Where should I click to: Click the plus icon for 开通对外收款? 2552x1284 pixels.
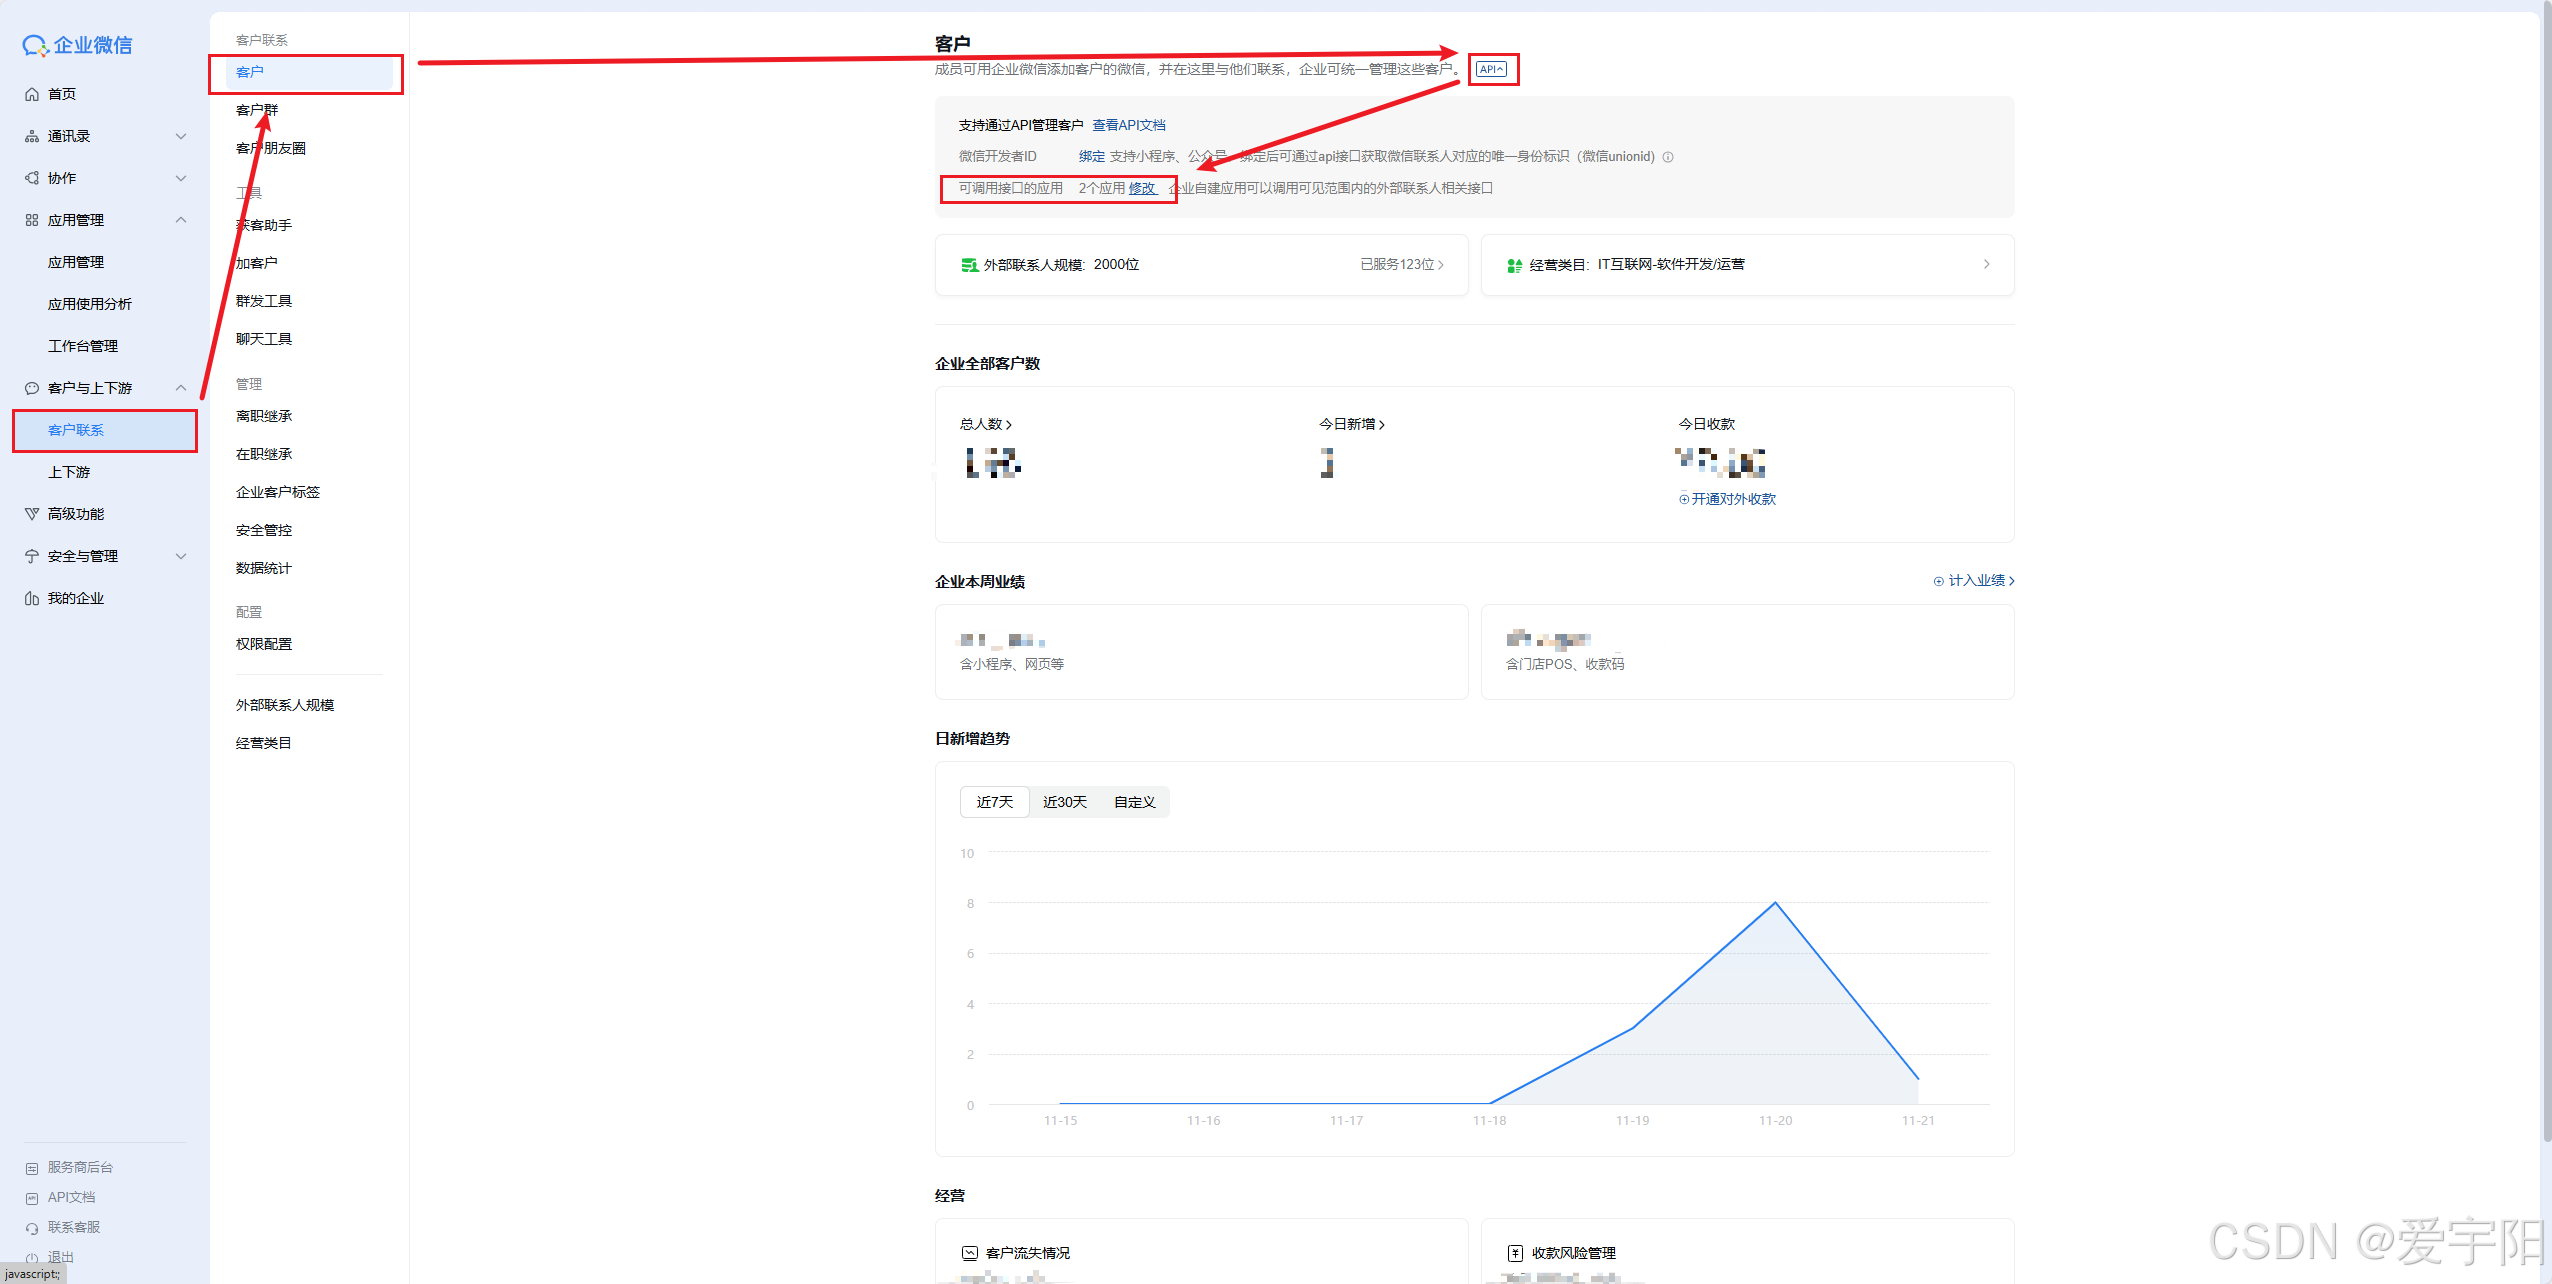1684,499
